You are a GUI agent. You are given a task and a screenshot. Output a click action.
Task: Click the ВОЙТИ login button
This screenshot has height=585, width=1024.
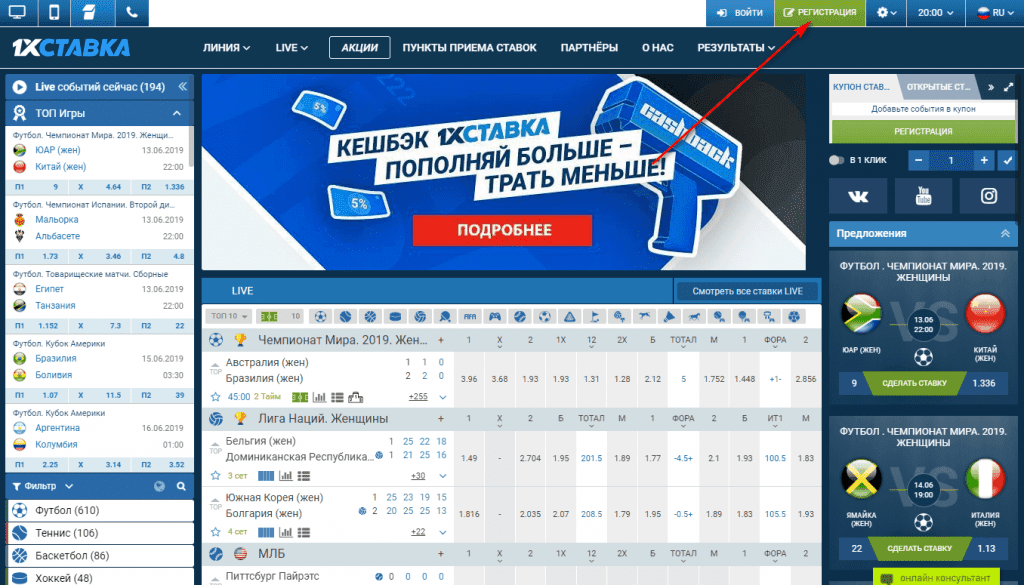[739, 13]
